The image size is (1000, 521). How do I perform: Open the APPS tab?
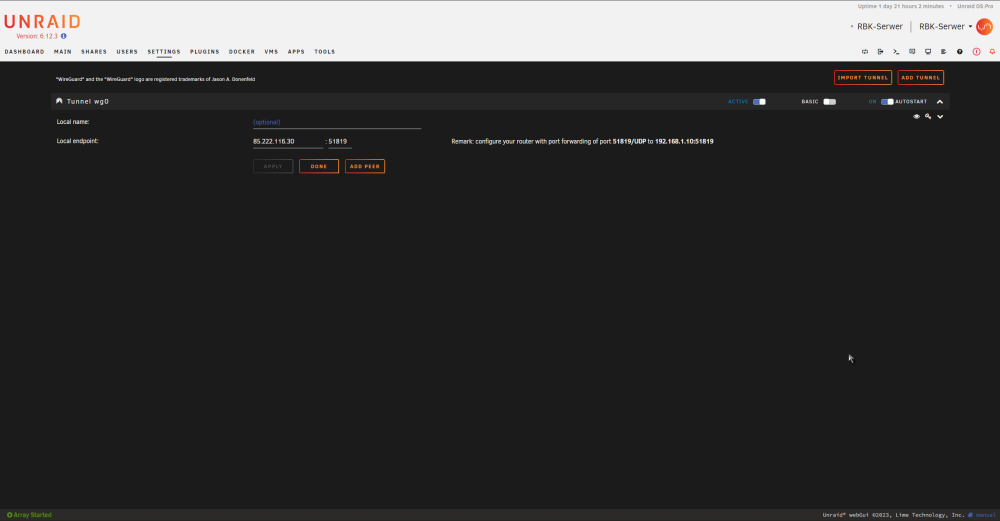coord(296,52)
